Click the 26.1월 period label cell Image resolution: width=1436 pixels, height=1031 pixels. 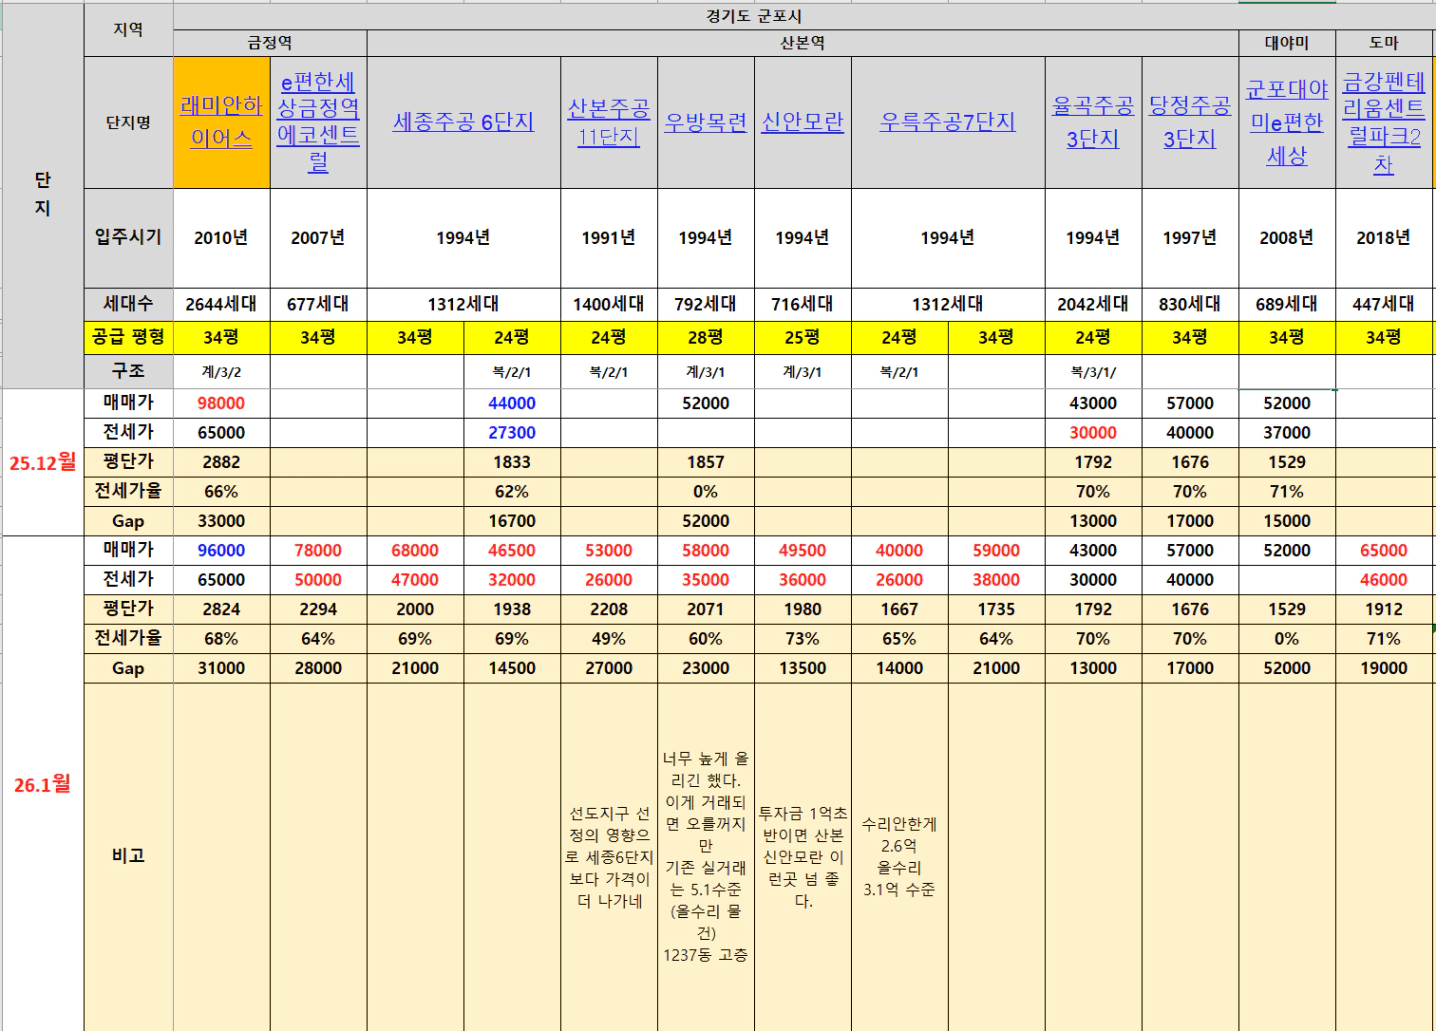click(42, 784)
